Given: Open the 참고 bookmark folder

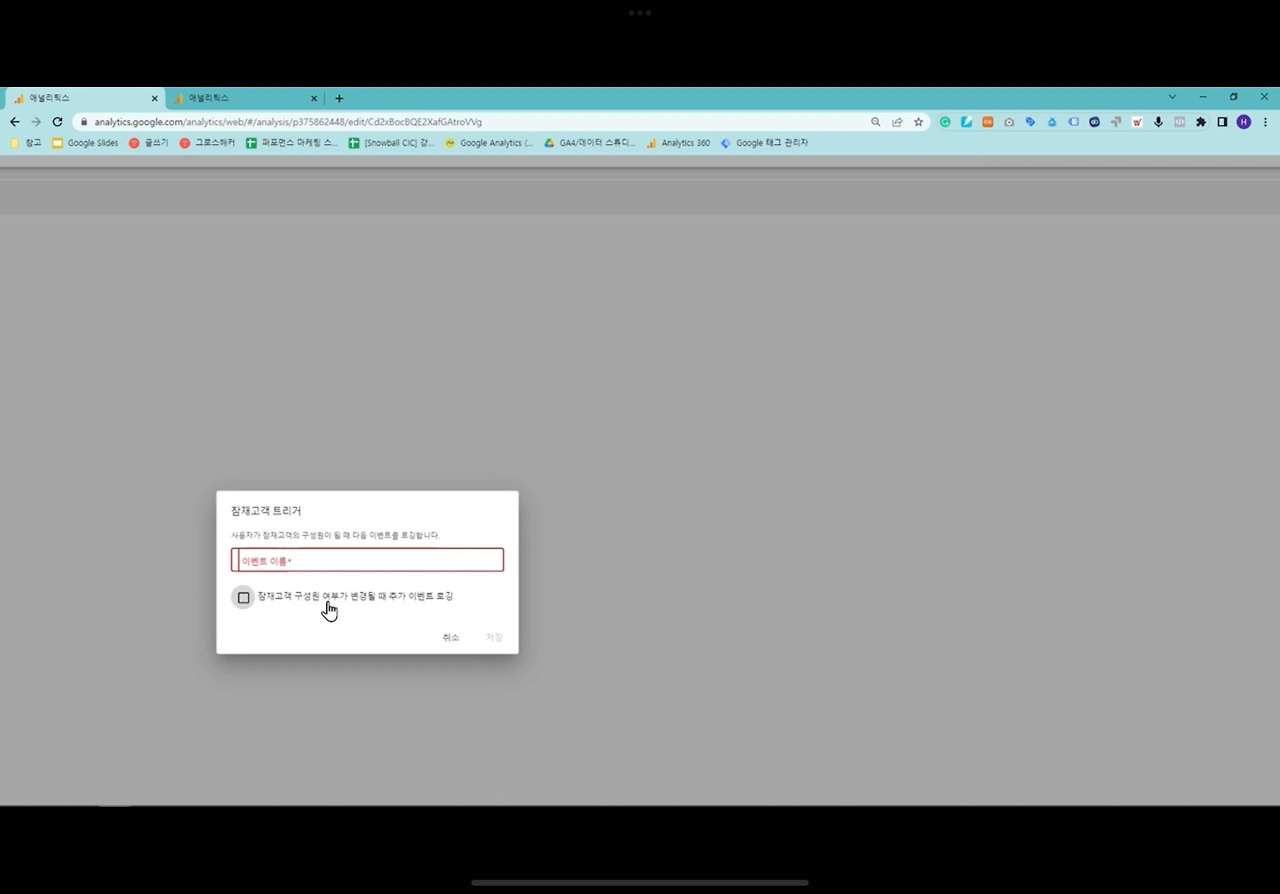Looking at the screenshot, I should (26, 143).
